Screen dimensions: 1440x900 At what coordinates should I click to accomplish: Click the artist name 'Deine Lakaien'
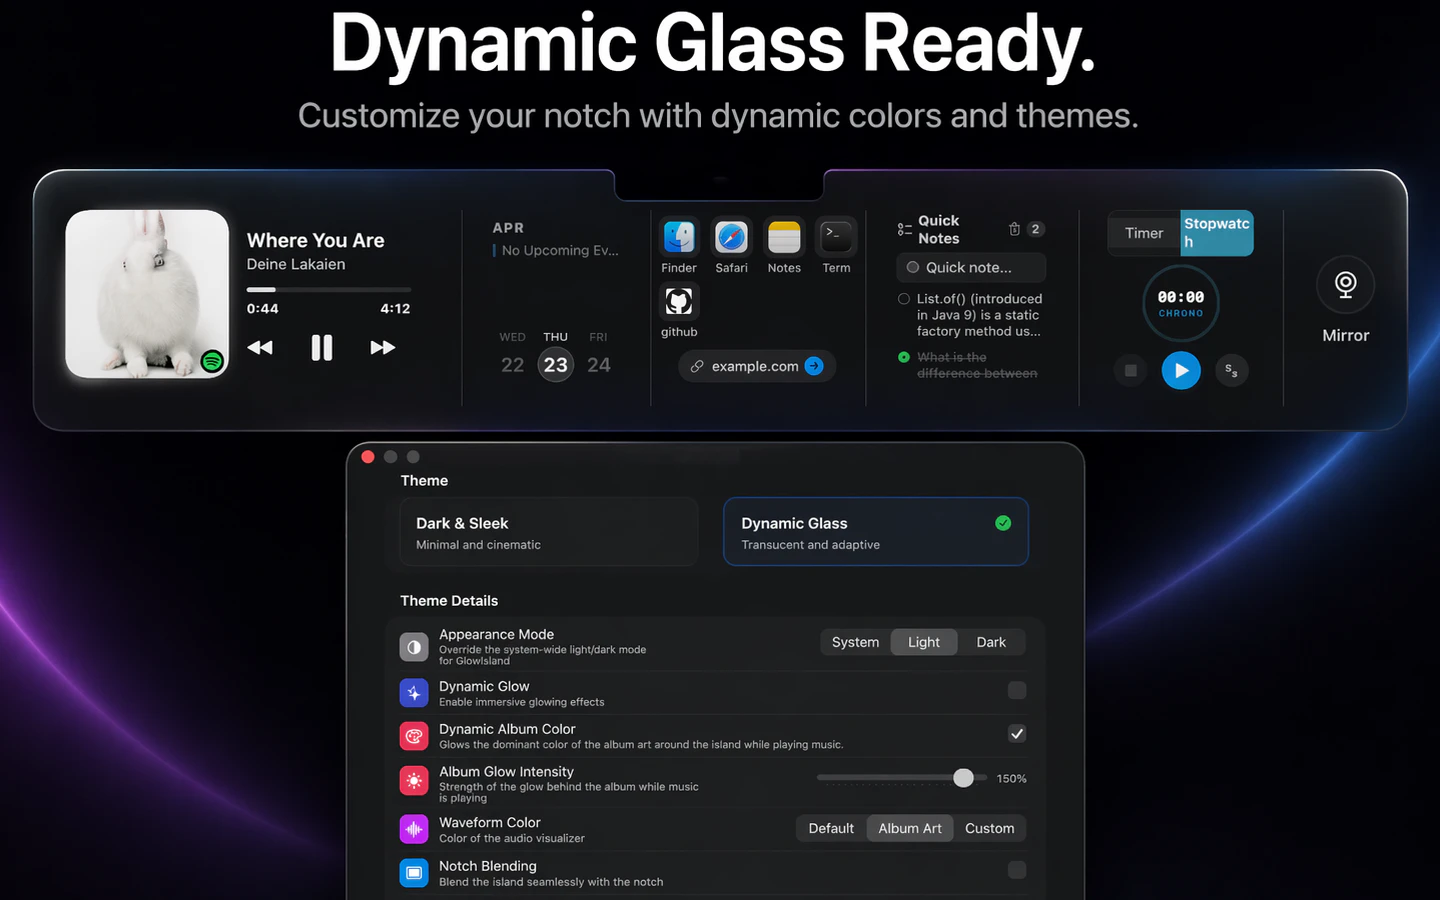pos(296,264)
